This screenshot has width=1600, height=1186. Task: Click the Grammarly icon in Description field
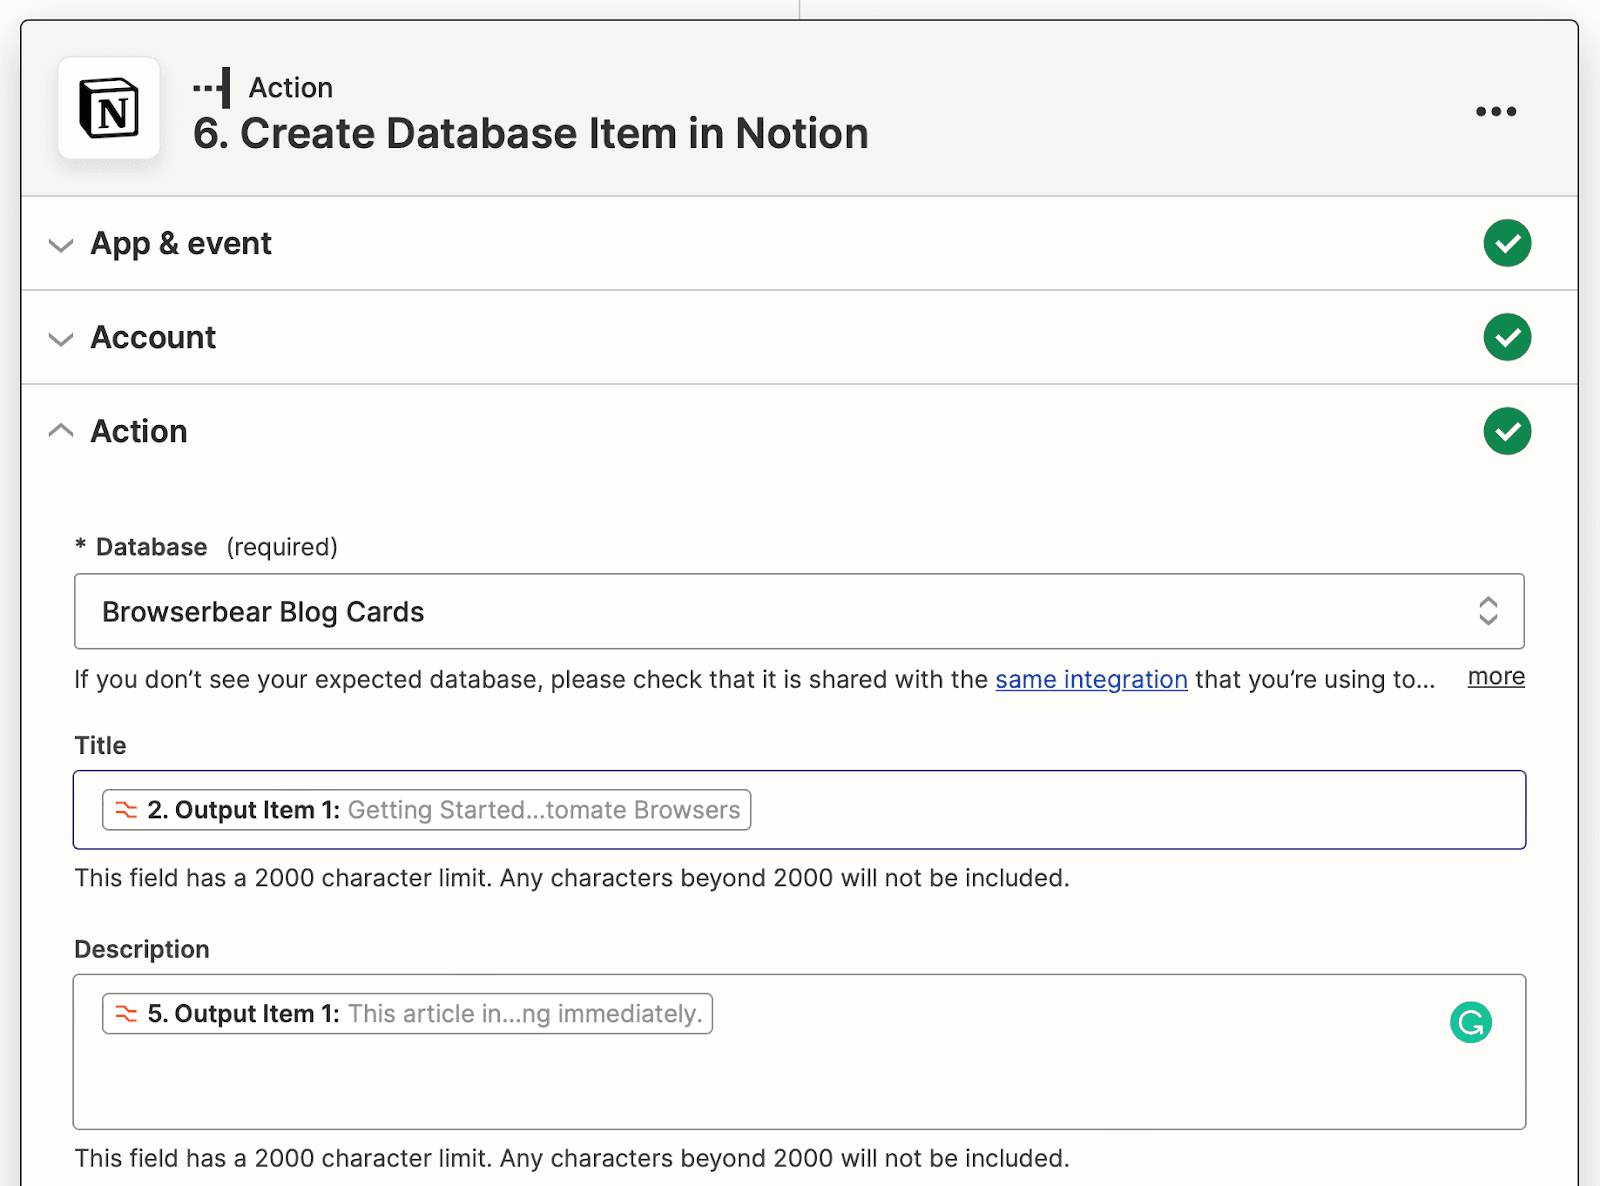[1470, 1022]
